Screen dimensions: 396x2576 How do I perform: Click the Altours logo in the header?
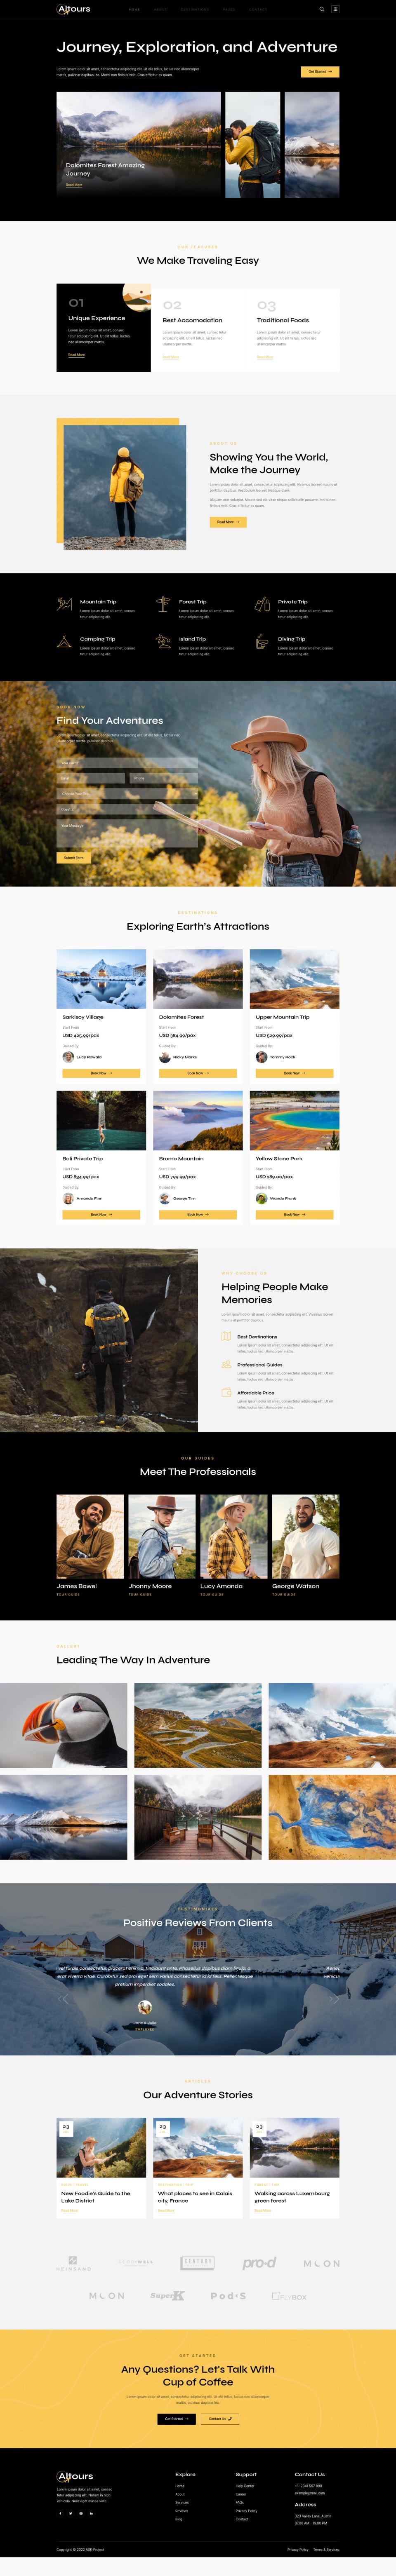[x=74, y=9]
